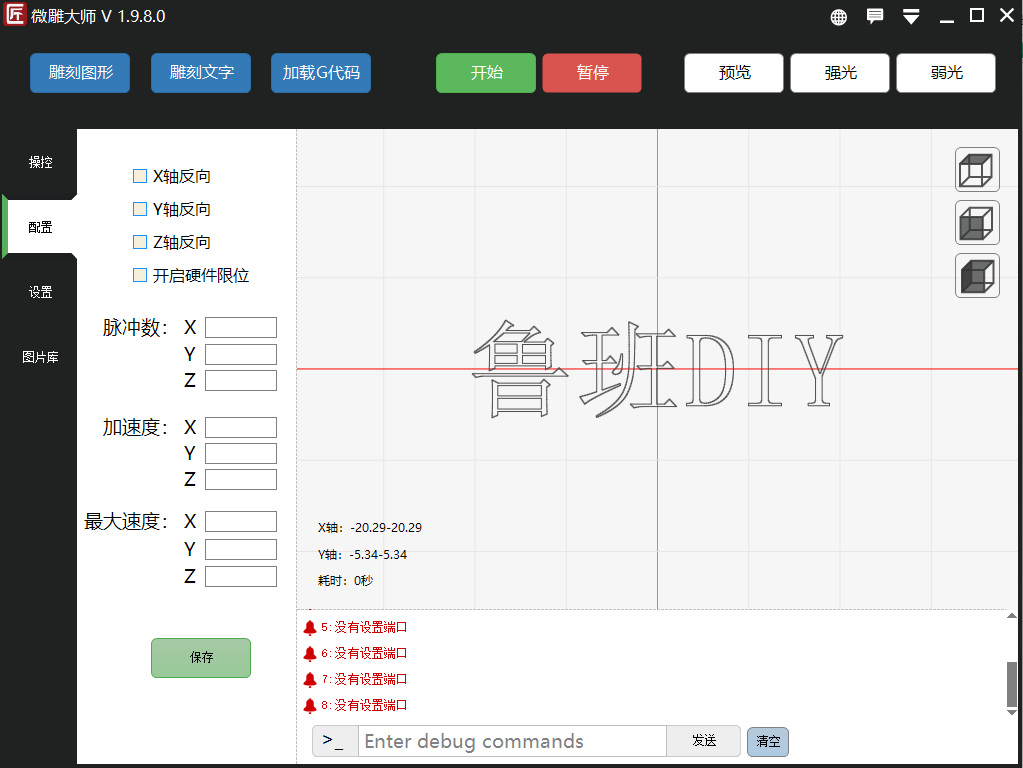Enable X轴反向 checkbox
The image size is (1023, 768).
click(x=140, y=176)
